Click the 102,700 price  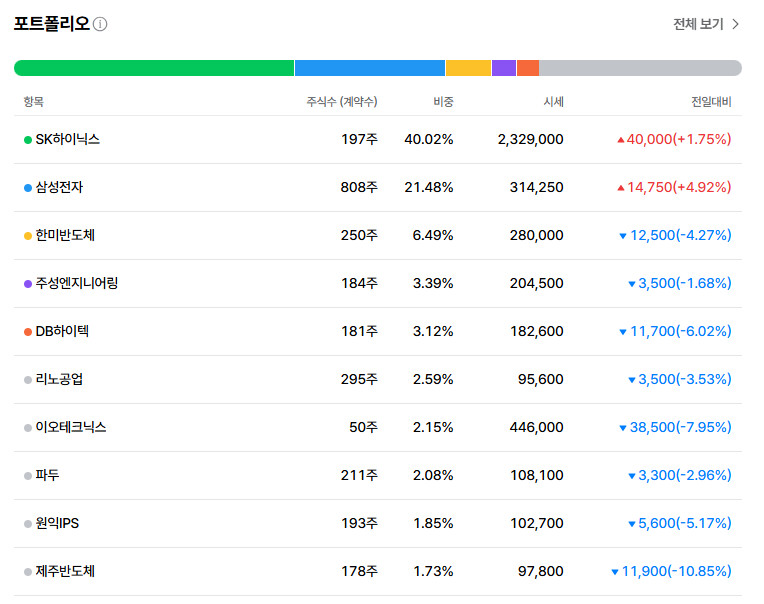536,523
